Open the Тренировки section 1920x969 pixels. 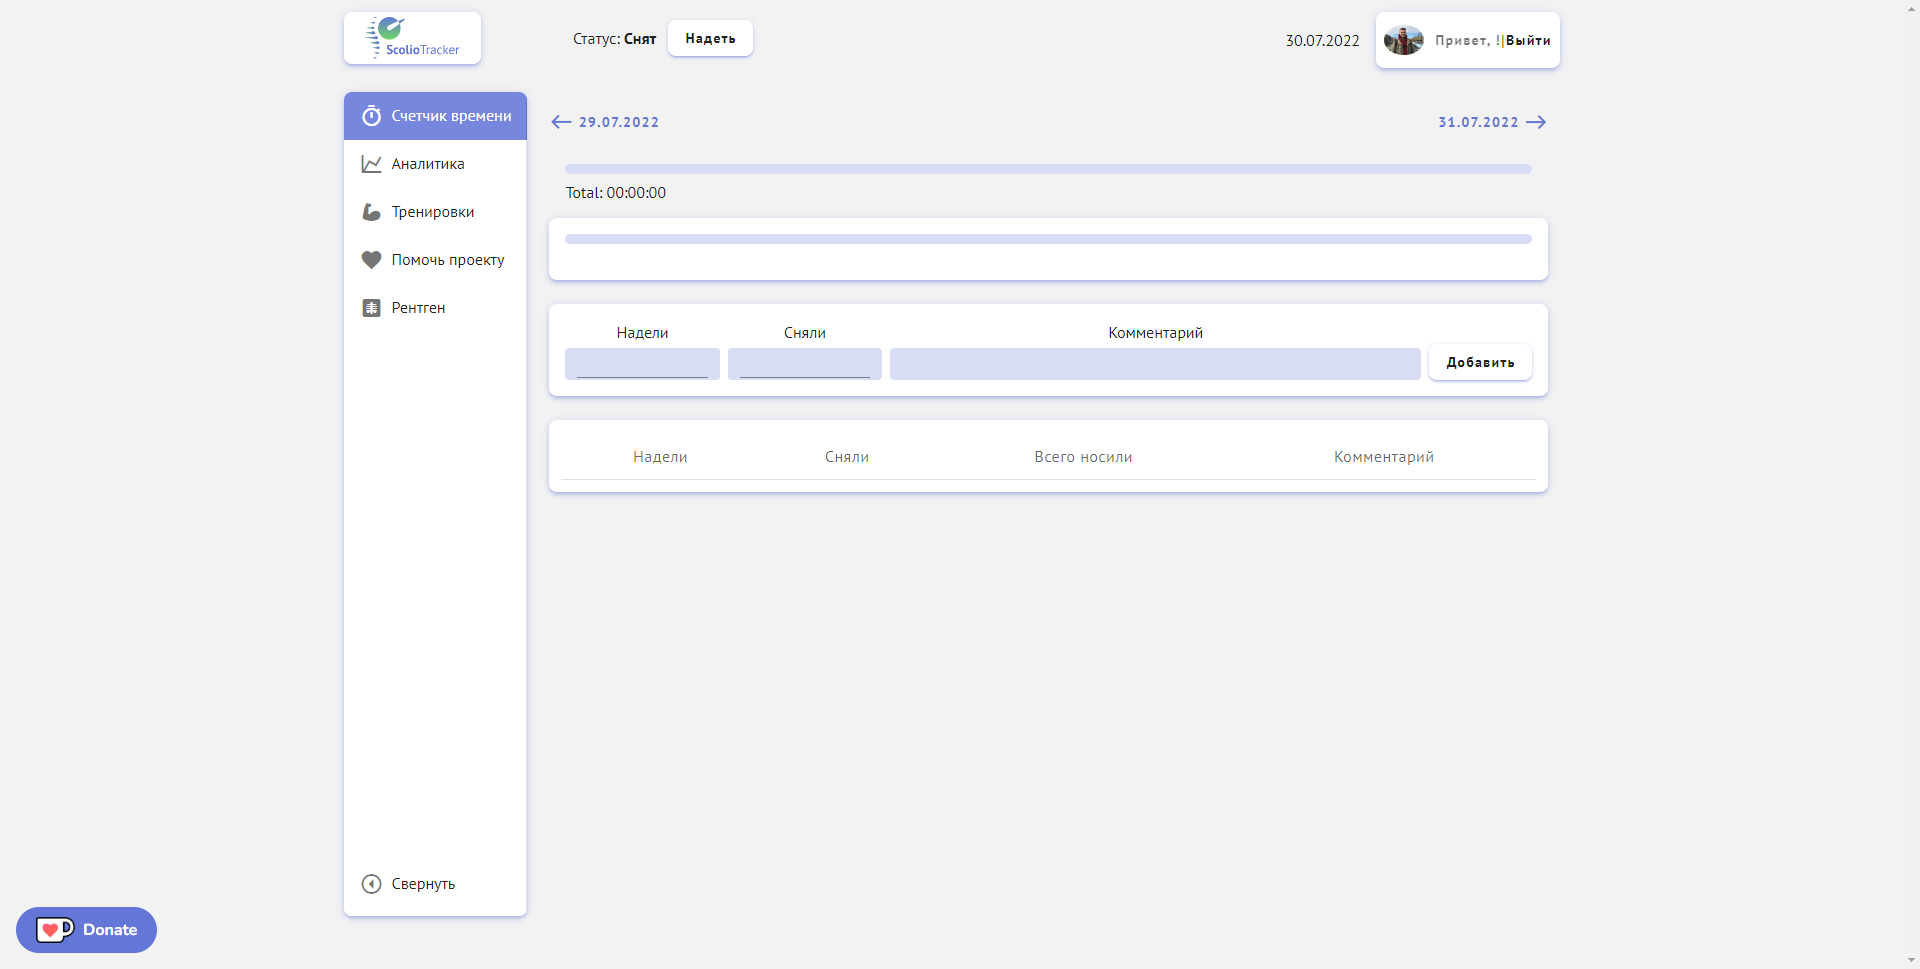coord(433,212)
